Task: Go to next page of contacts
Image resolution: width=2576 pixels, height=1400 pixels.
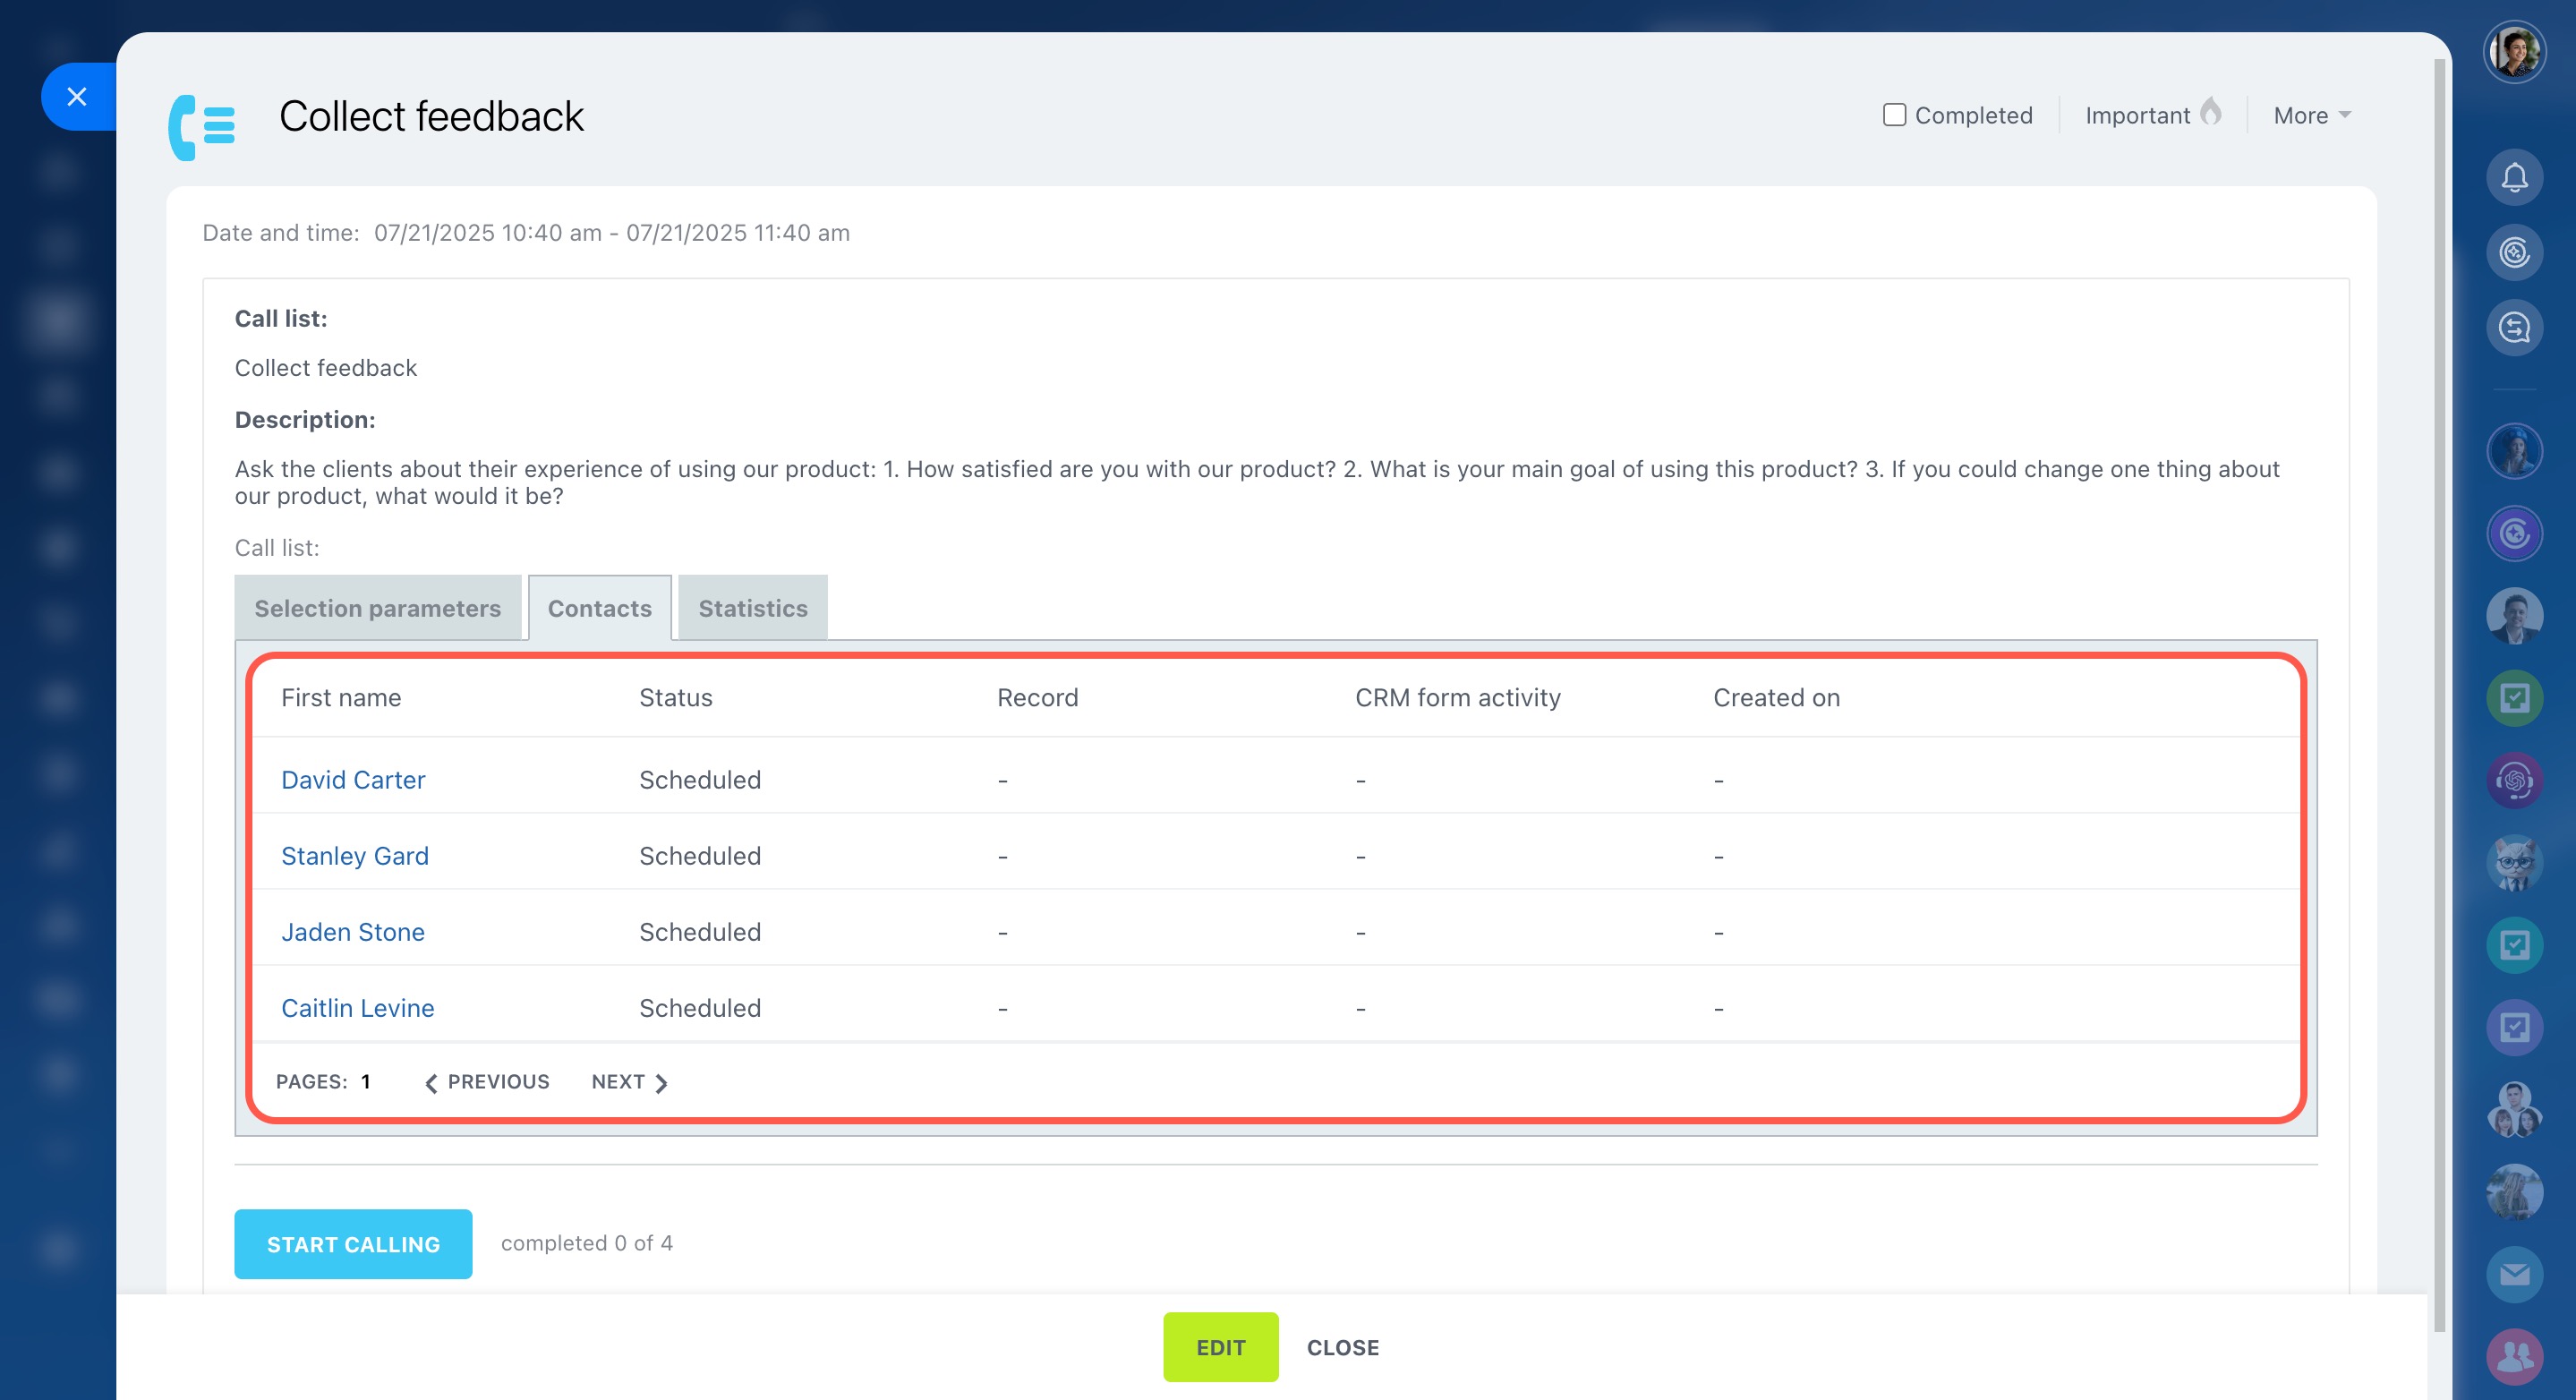Action: [629, 1082]
